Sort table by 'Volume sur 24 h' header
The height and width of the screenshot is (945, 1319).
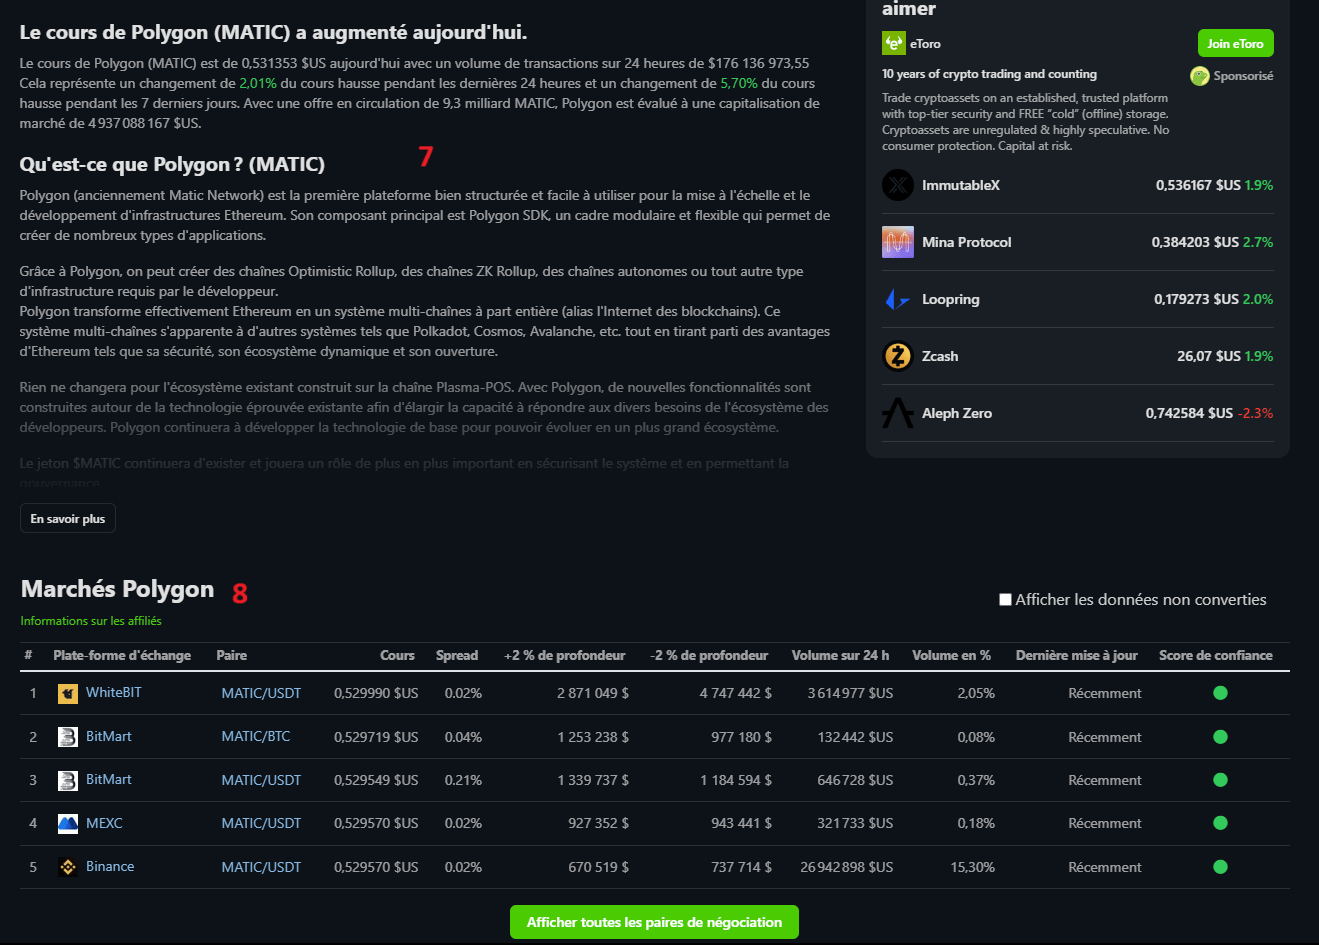coord(840,656)
